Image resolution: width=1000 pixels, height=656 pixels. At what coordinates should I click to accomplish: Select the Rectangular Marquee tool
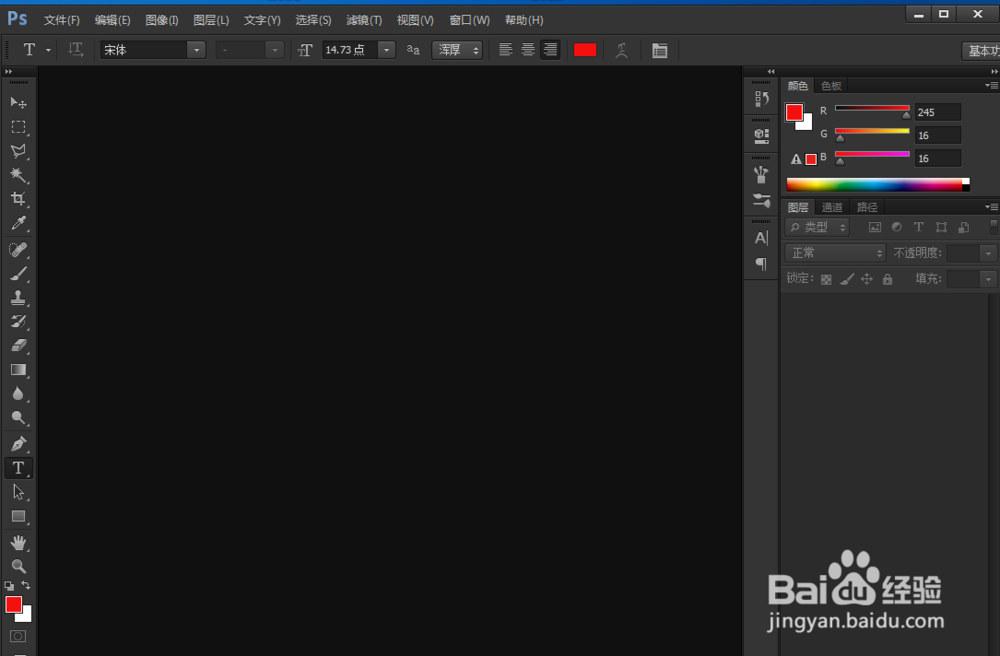[18, 127]
